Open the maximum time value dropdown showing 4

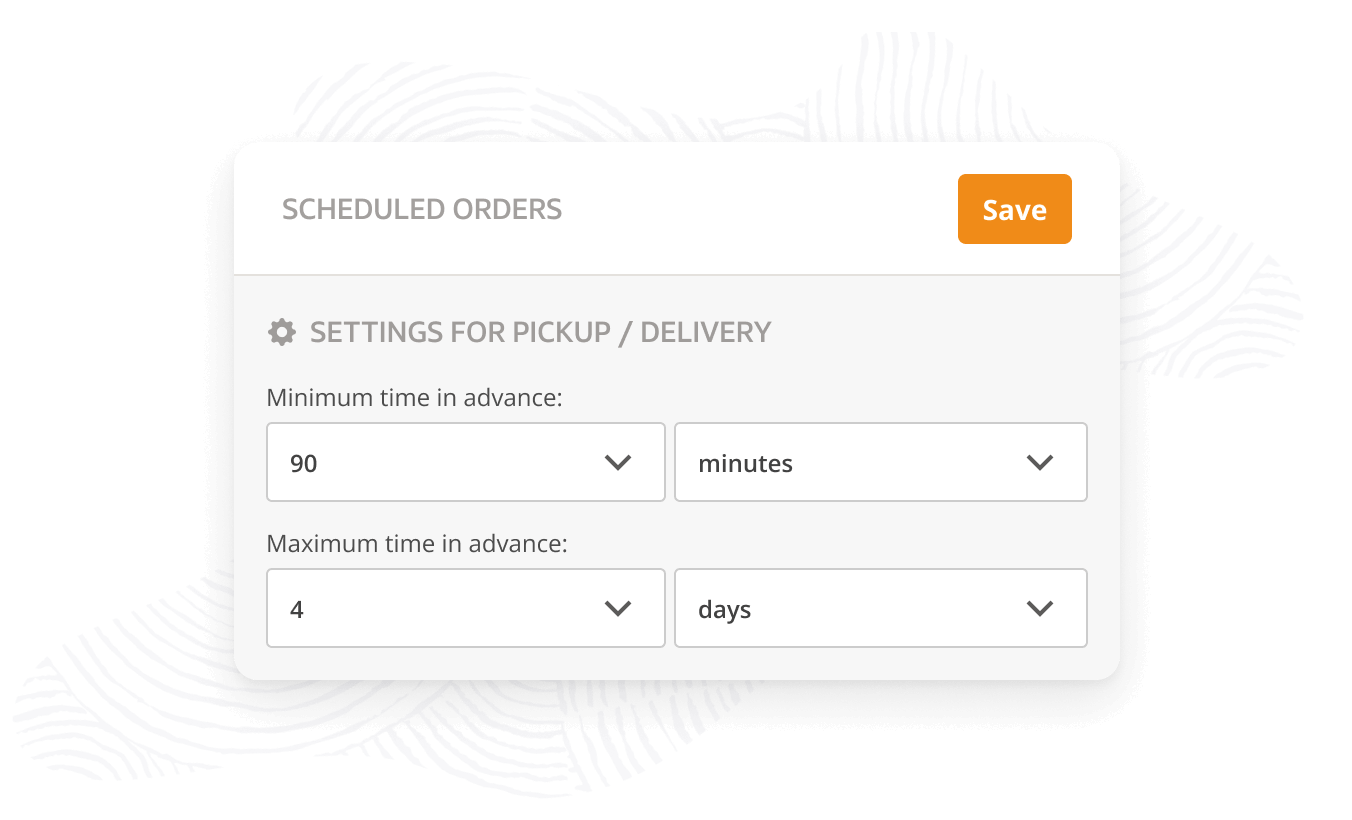(465, 608)
